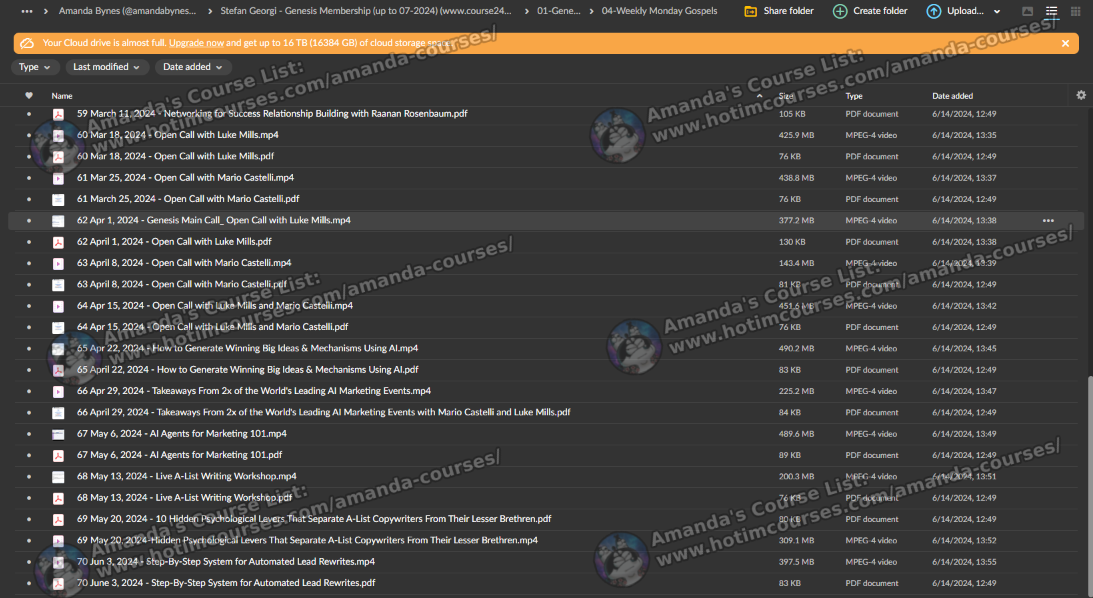This screenshot has height=598, width=1093.
Task: Dismiss the cloud drive almost full banner
Action: point(1065,44)
